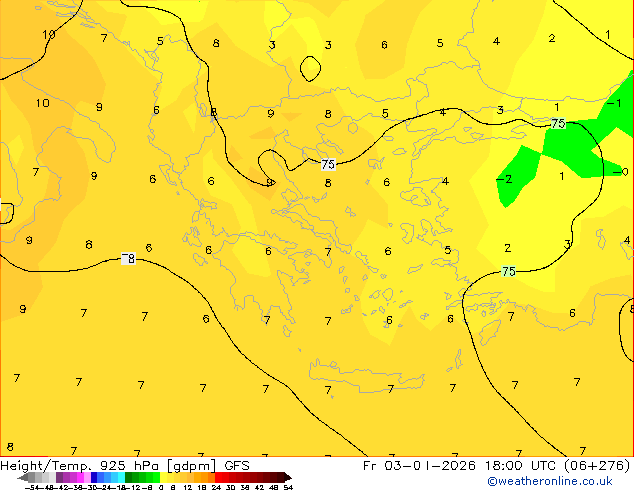
Task: Pick the bright red swatch above legend value 24
Action: (218, 477)
